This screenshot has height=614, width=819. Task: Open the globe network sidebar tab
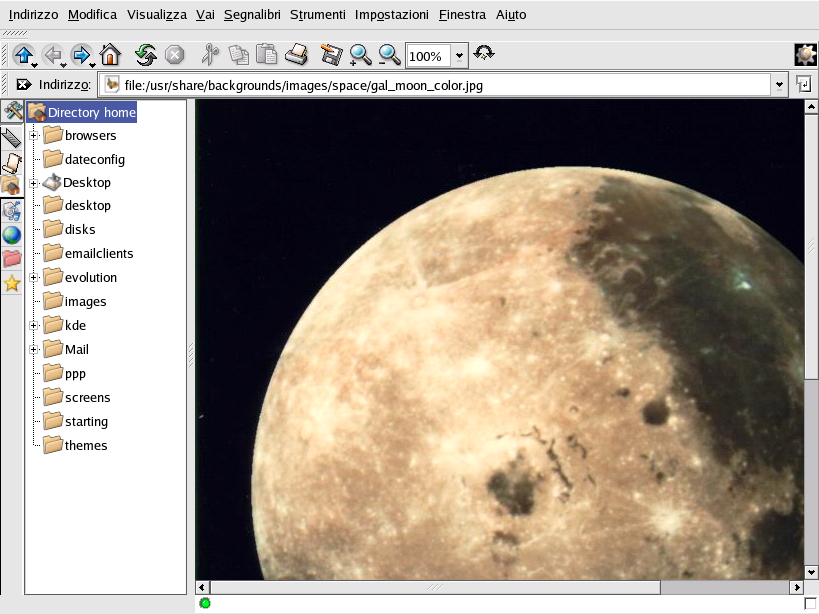click(11, 235)
